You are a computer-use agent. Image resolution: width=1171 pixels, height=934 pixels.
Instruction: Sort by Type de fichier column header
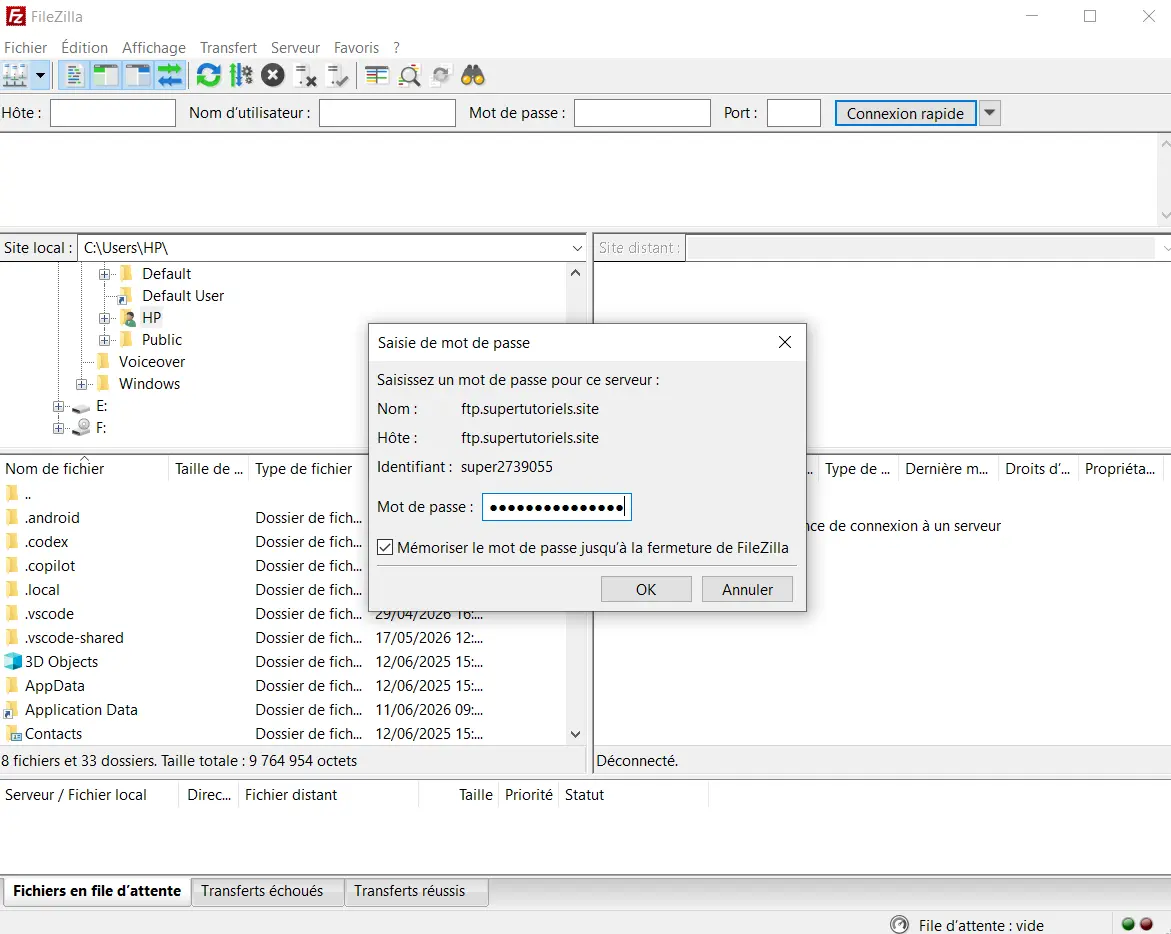(x=306, y=469)
